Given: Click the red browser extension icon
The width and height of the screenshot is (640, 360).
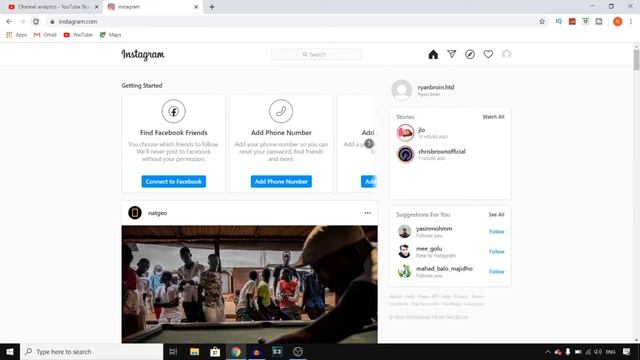Looking at the screenshot, I should (x=572, y=21).
